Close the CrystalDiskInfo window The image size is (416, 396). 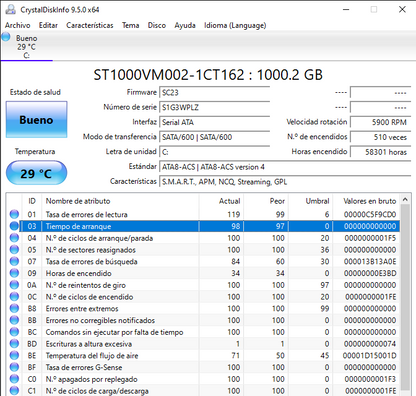402,9
